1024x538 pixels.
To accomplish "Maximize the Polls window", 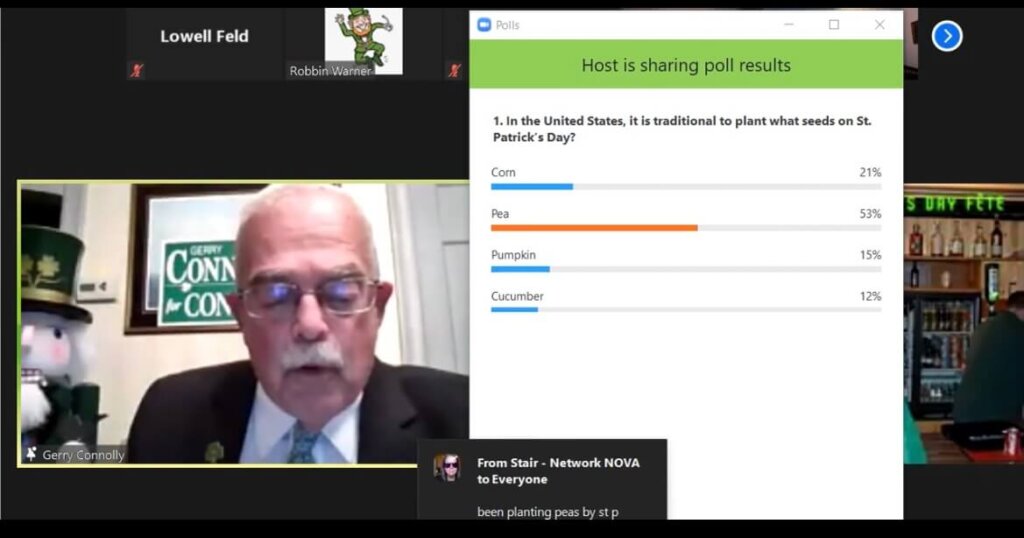I will click(x=834, y=25).
